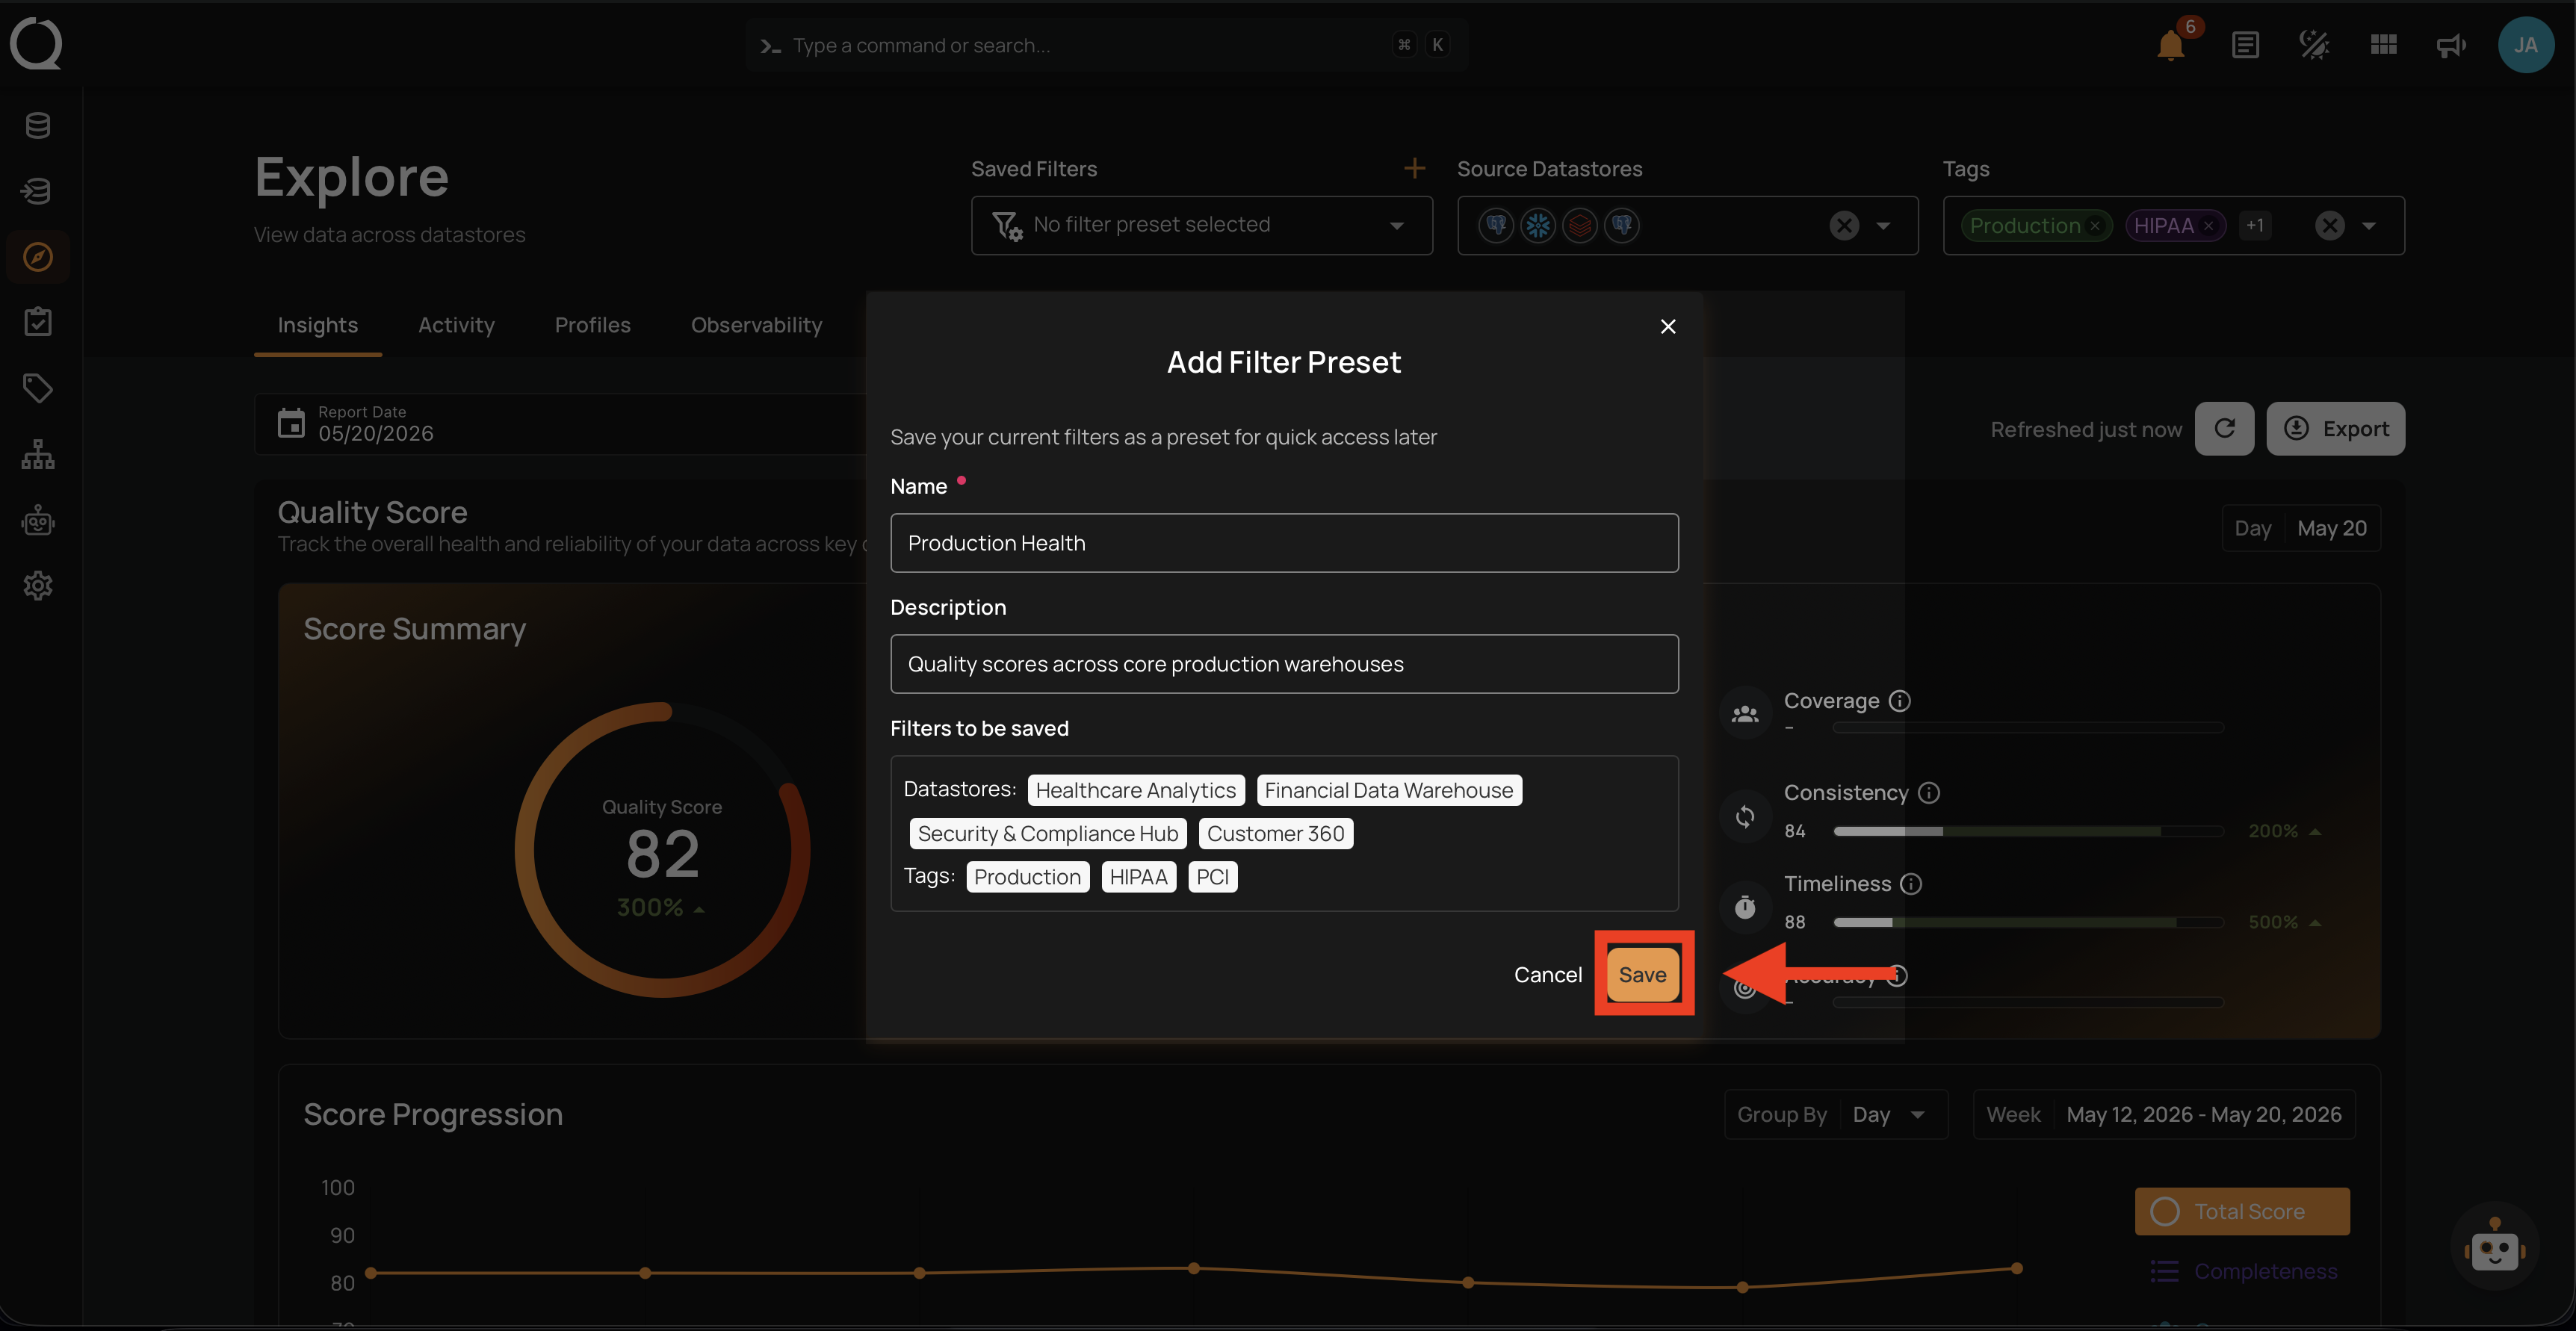Screen dimensions: 2576x1331
Task: Open the apps grid icon
Action: pyautogui.click(x=2384, y=45)
